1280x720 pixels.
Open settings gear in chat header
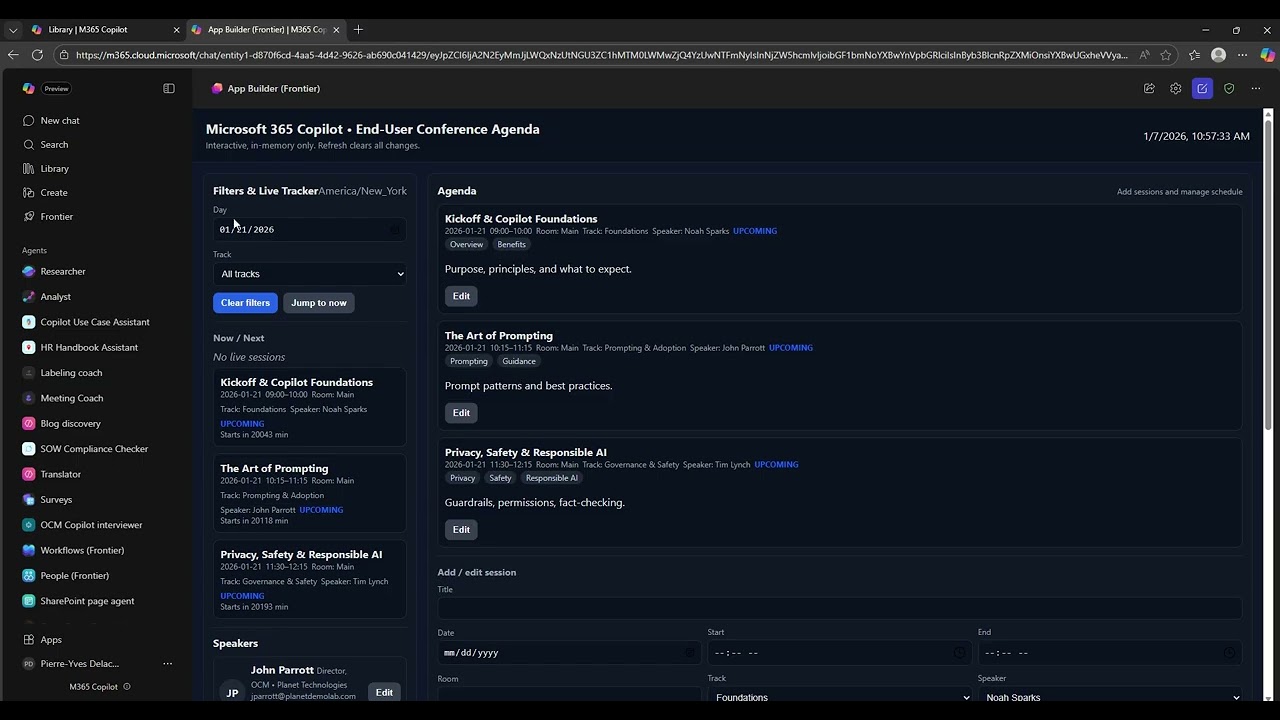1176,88
